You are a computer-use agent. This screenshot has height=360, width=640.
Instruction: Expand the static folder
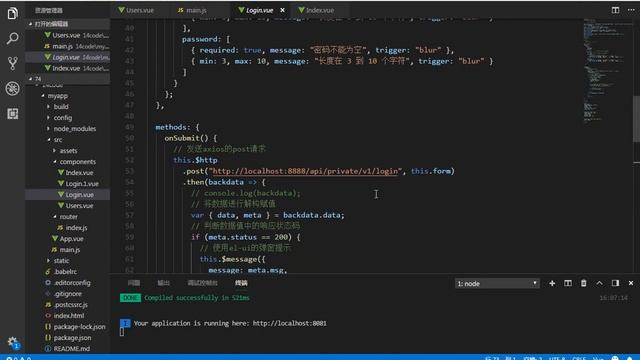tap(61, 261)
